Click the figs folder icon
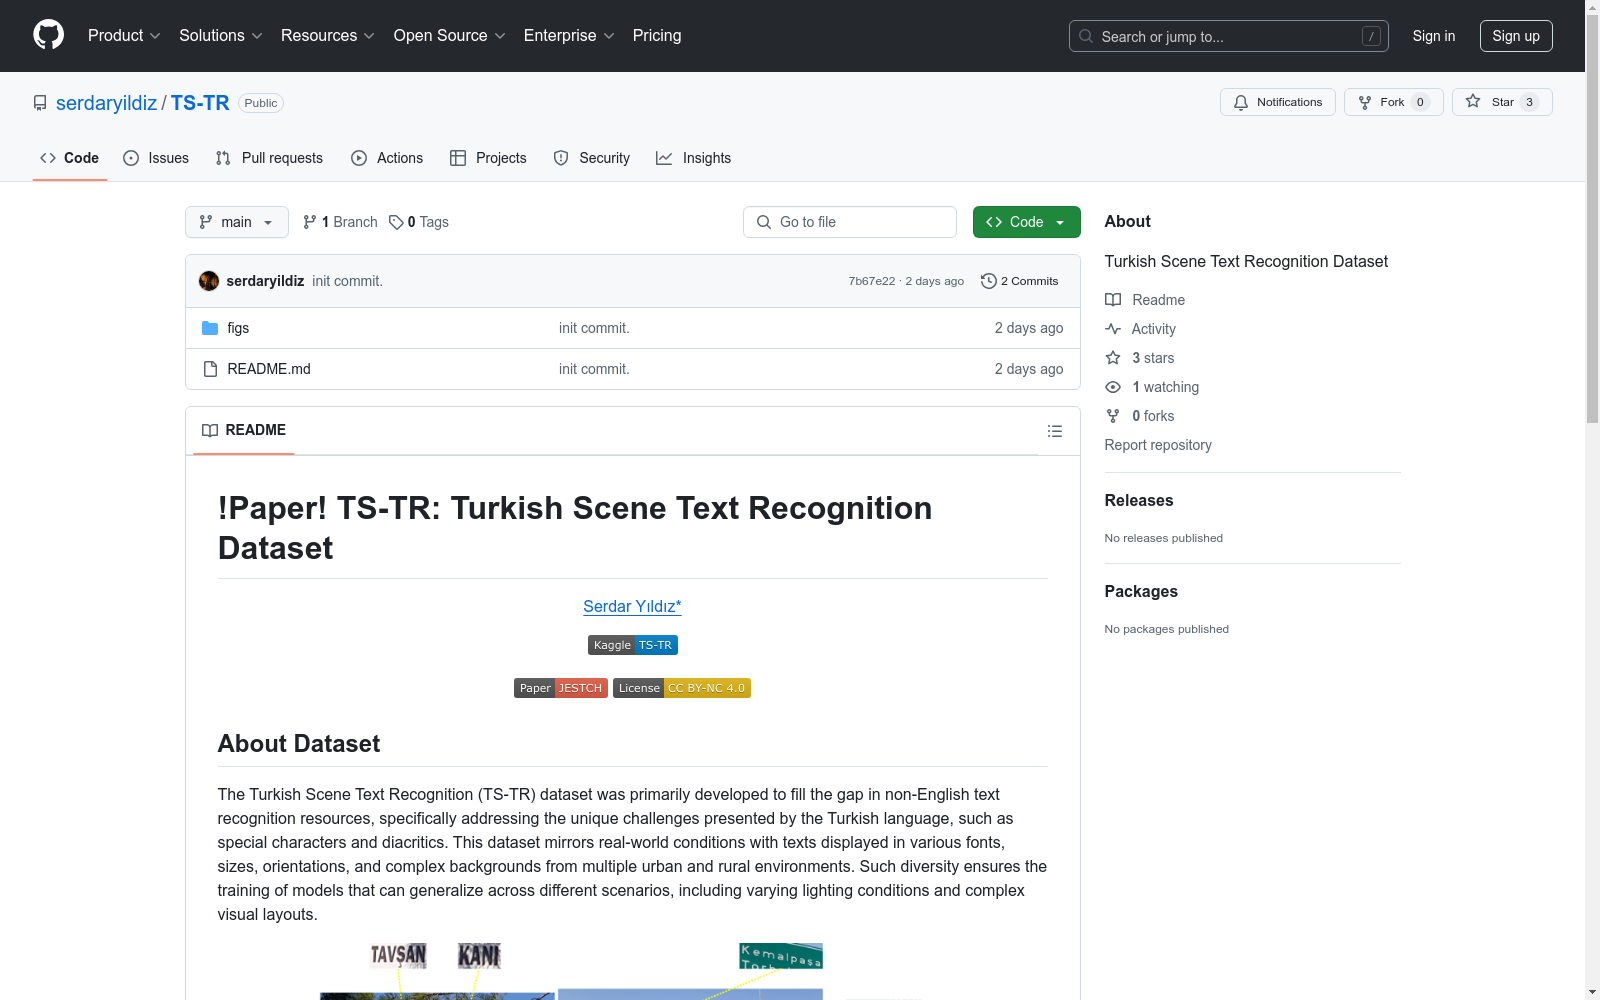Screen dimensions: 1600x1000 tap(210, 328)
